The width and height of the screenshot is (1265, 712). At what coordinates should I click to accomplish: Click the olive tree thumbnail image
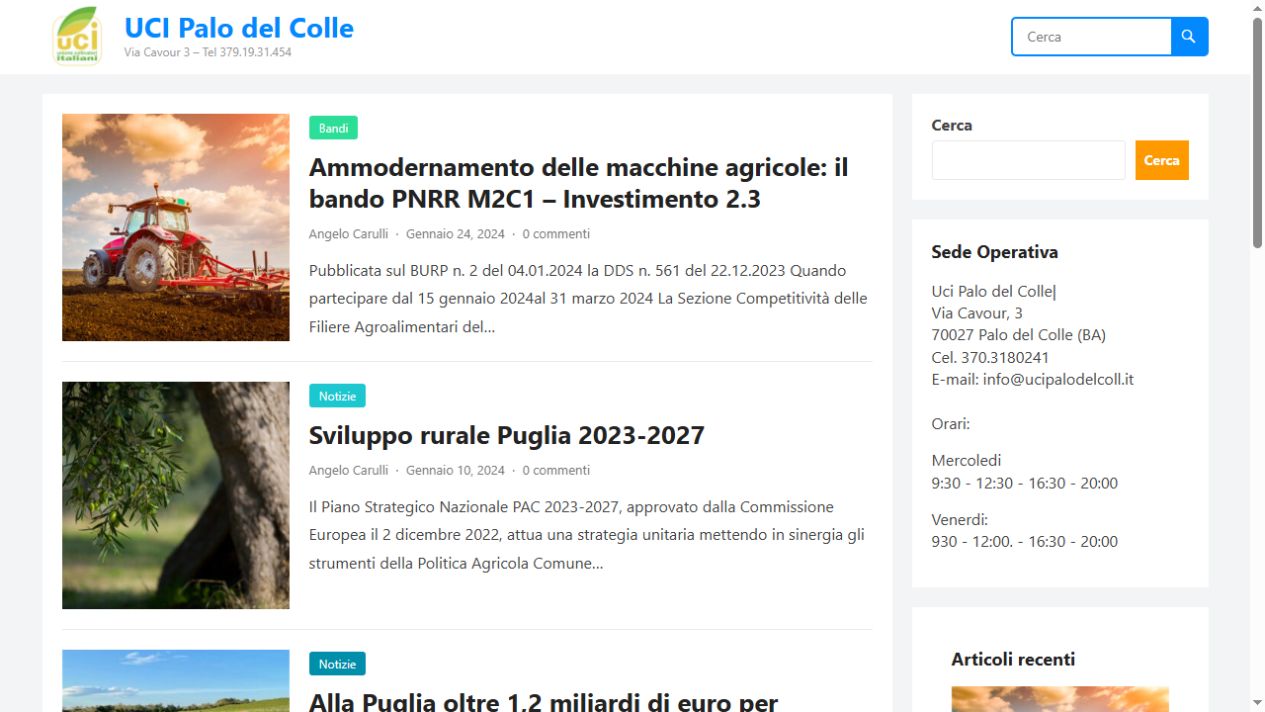pyautogui.click(x=176, y=495)
